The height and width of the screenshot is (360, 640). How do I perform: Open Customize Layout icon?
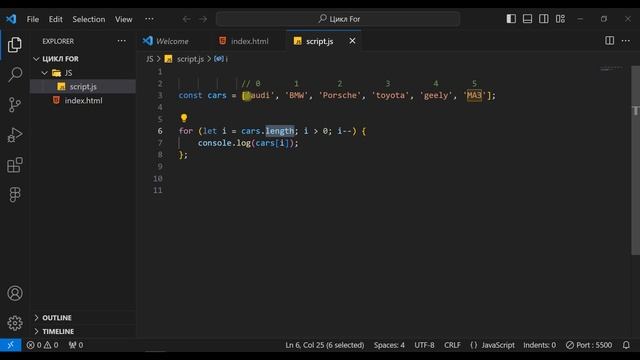(x=560, y=19)
